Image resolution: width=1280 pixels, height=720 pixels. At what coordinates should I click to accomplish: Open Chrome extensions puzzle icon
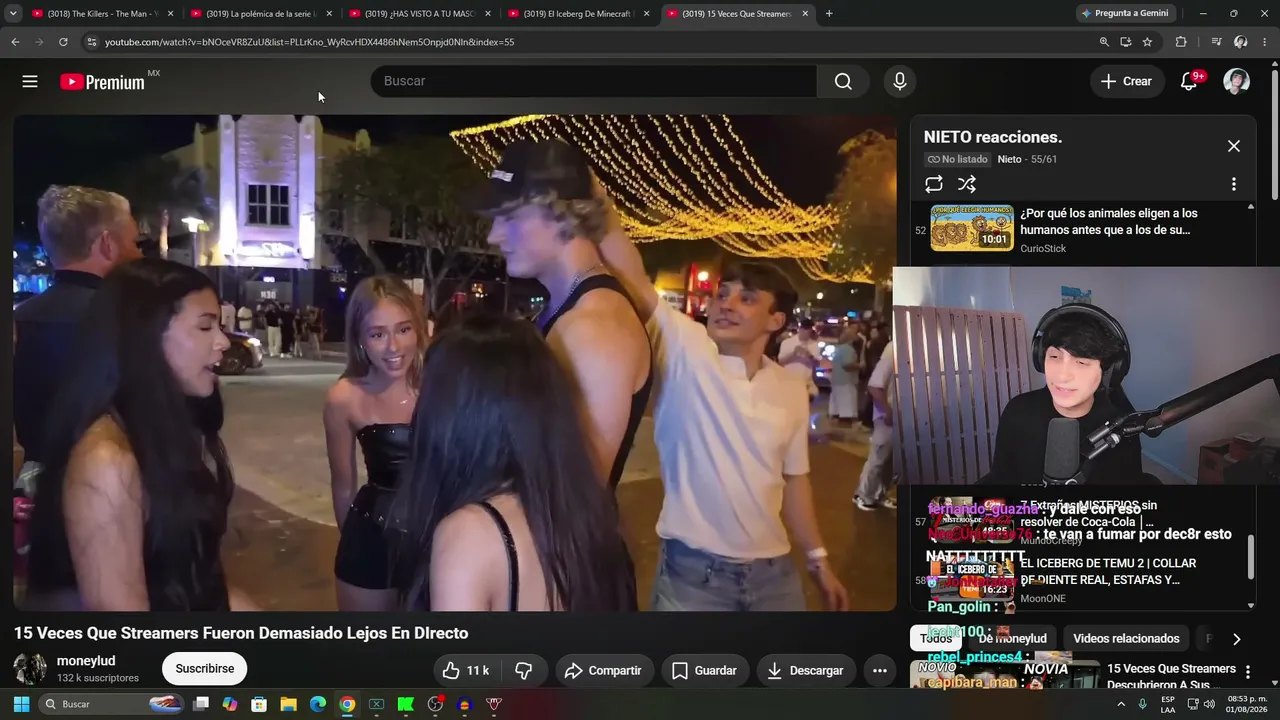(1181, 42)
